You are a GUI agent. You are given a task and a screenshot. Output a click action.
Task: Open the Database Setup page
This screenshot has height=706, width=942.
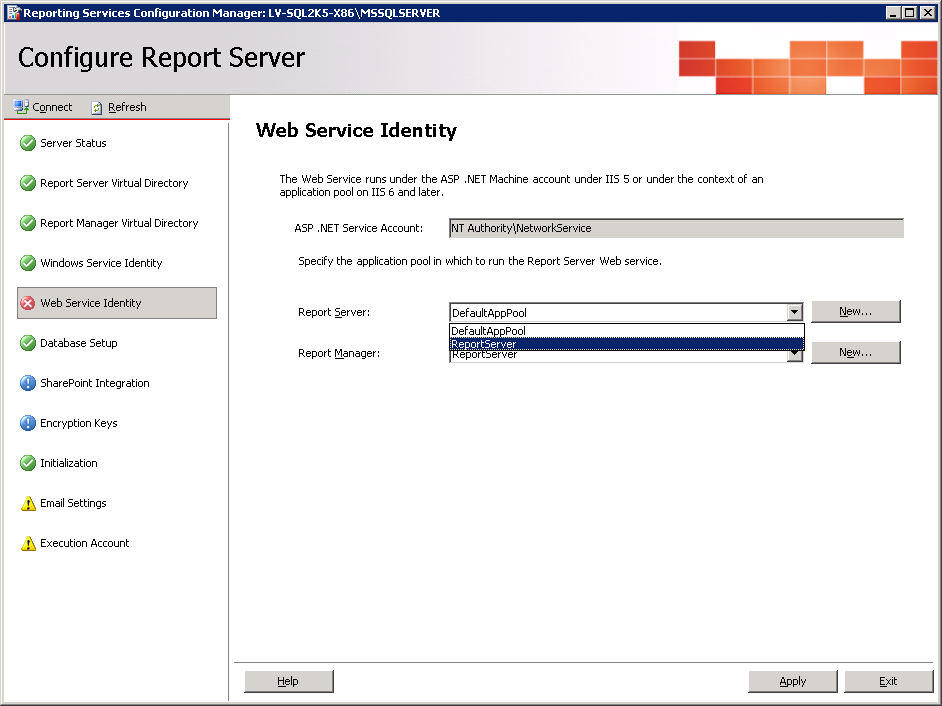[78, 343]
